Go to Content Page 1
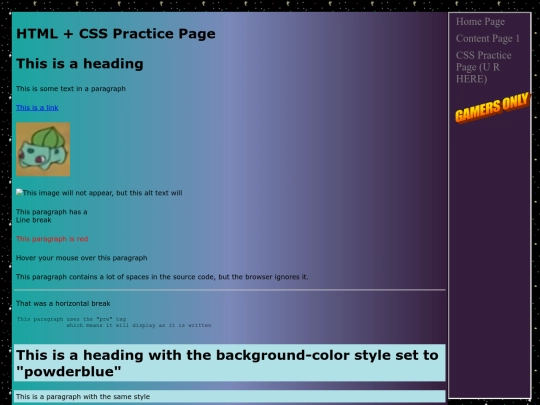The image size is (540, 405). pos(488,39)
